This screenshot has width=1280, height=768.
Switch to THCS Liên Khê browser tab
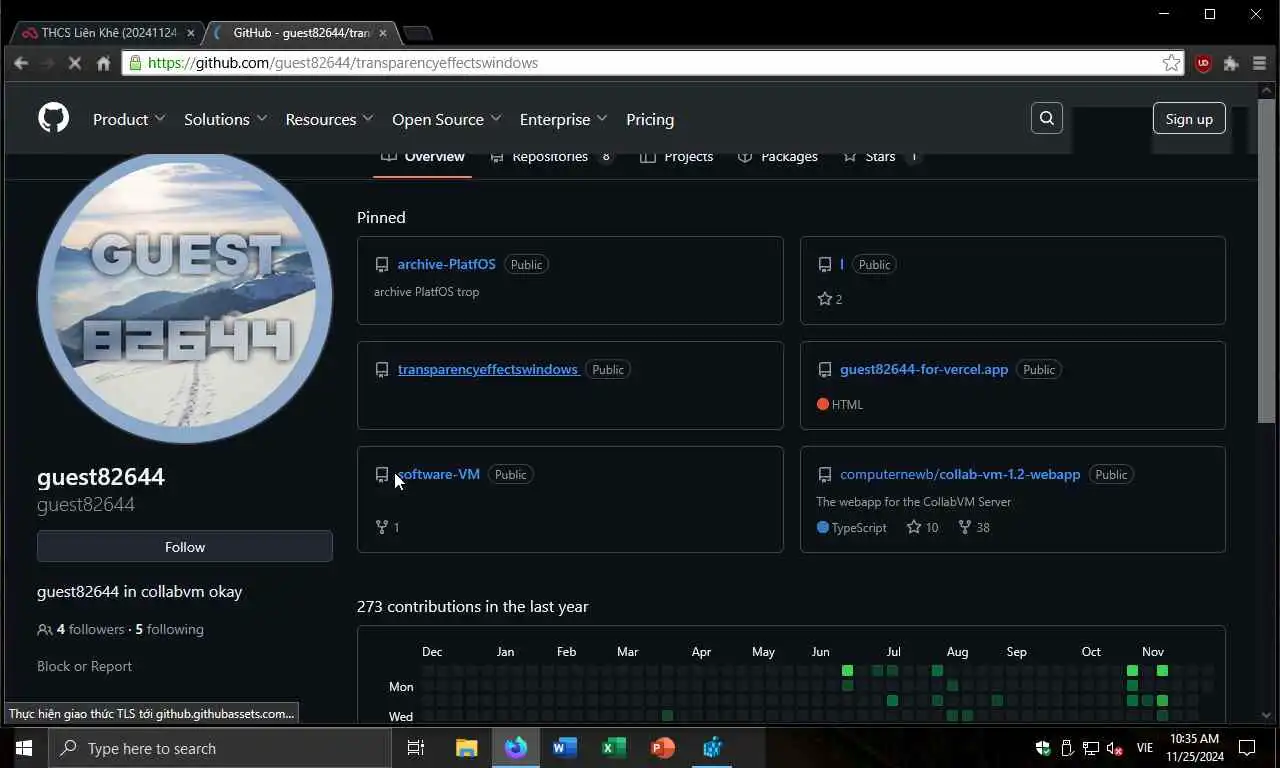coord(107,33)
